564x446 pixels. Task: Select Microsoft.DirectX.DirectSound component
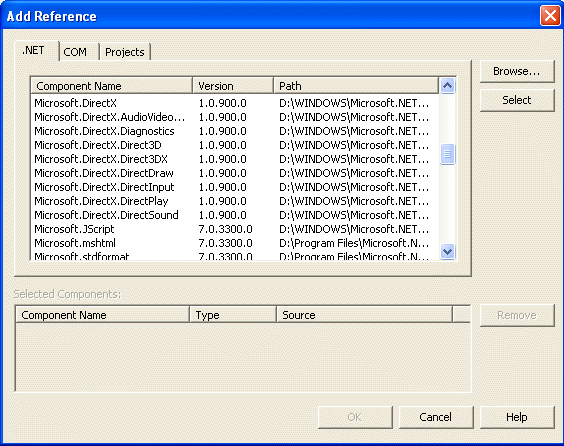[235, 215]
